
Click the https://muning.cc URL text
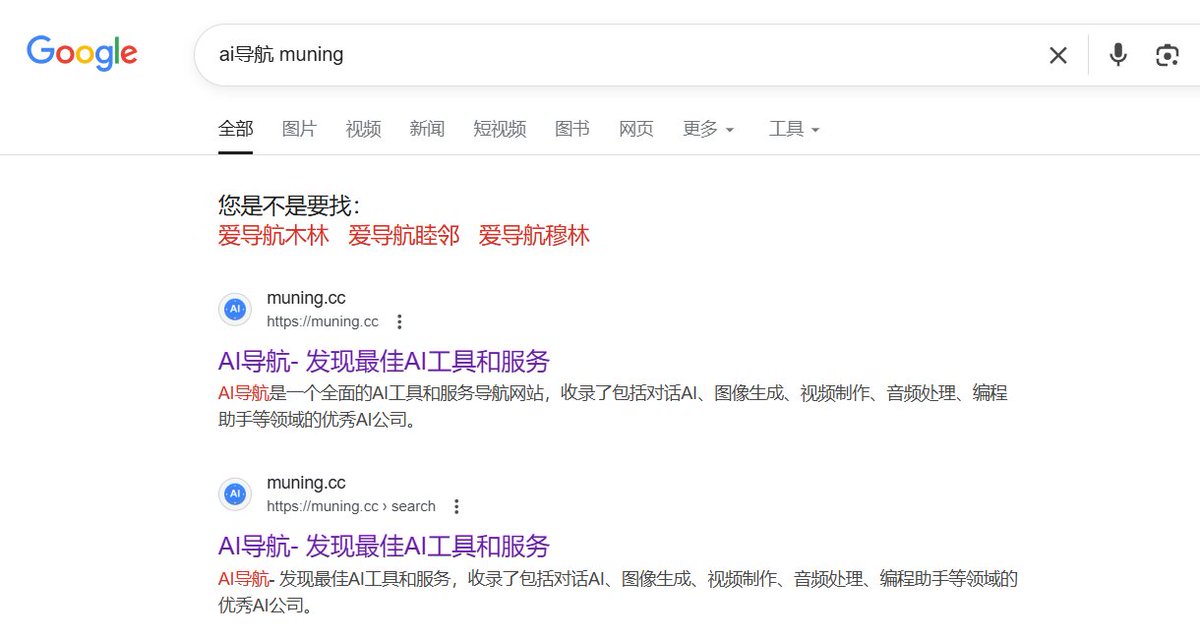click(323, 322)
